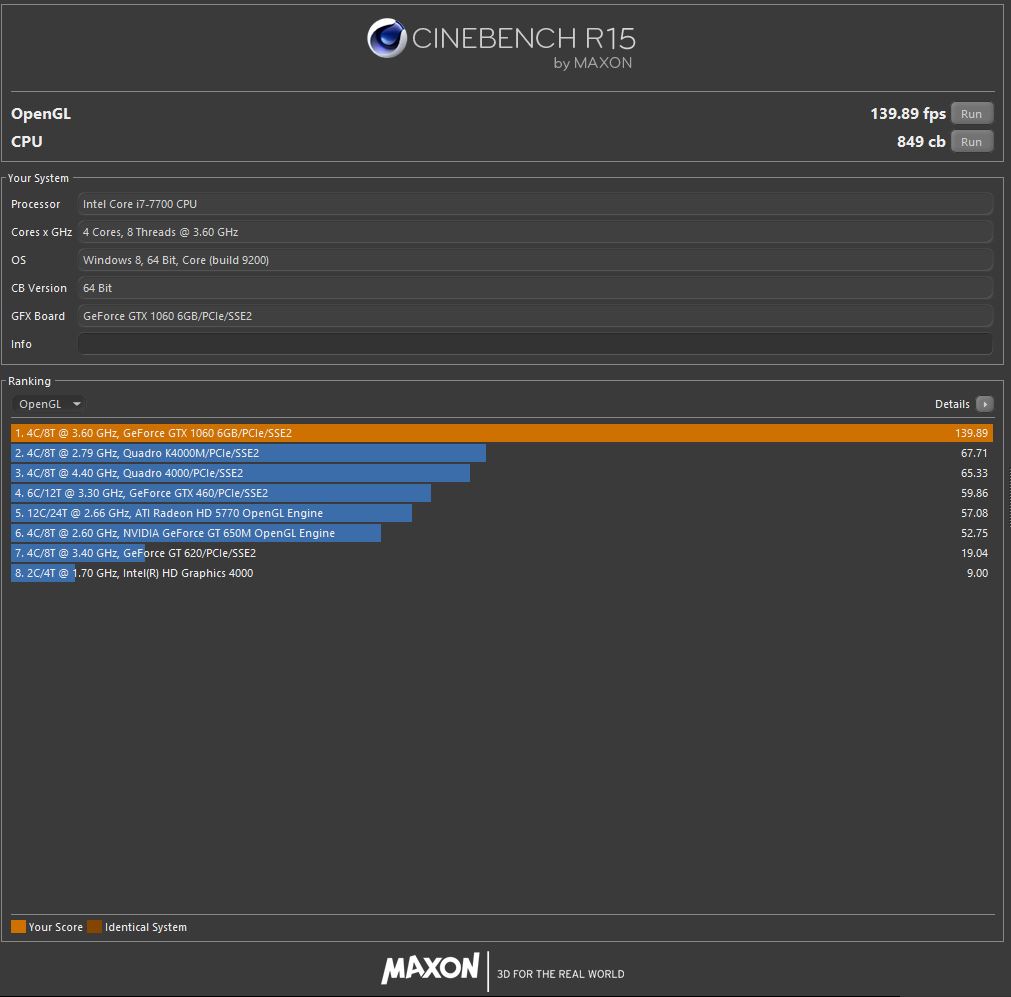Select ranking row 6 GeForce GT 650M
Image resolution: width=1011 pixels, height=997 pixels.
coord(502,533)
